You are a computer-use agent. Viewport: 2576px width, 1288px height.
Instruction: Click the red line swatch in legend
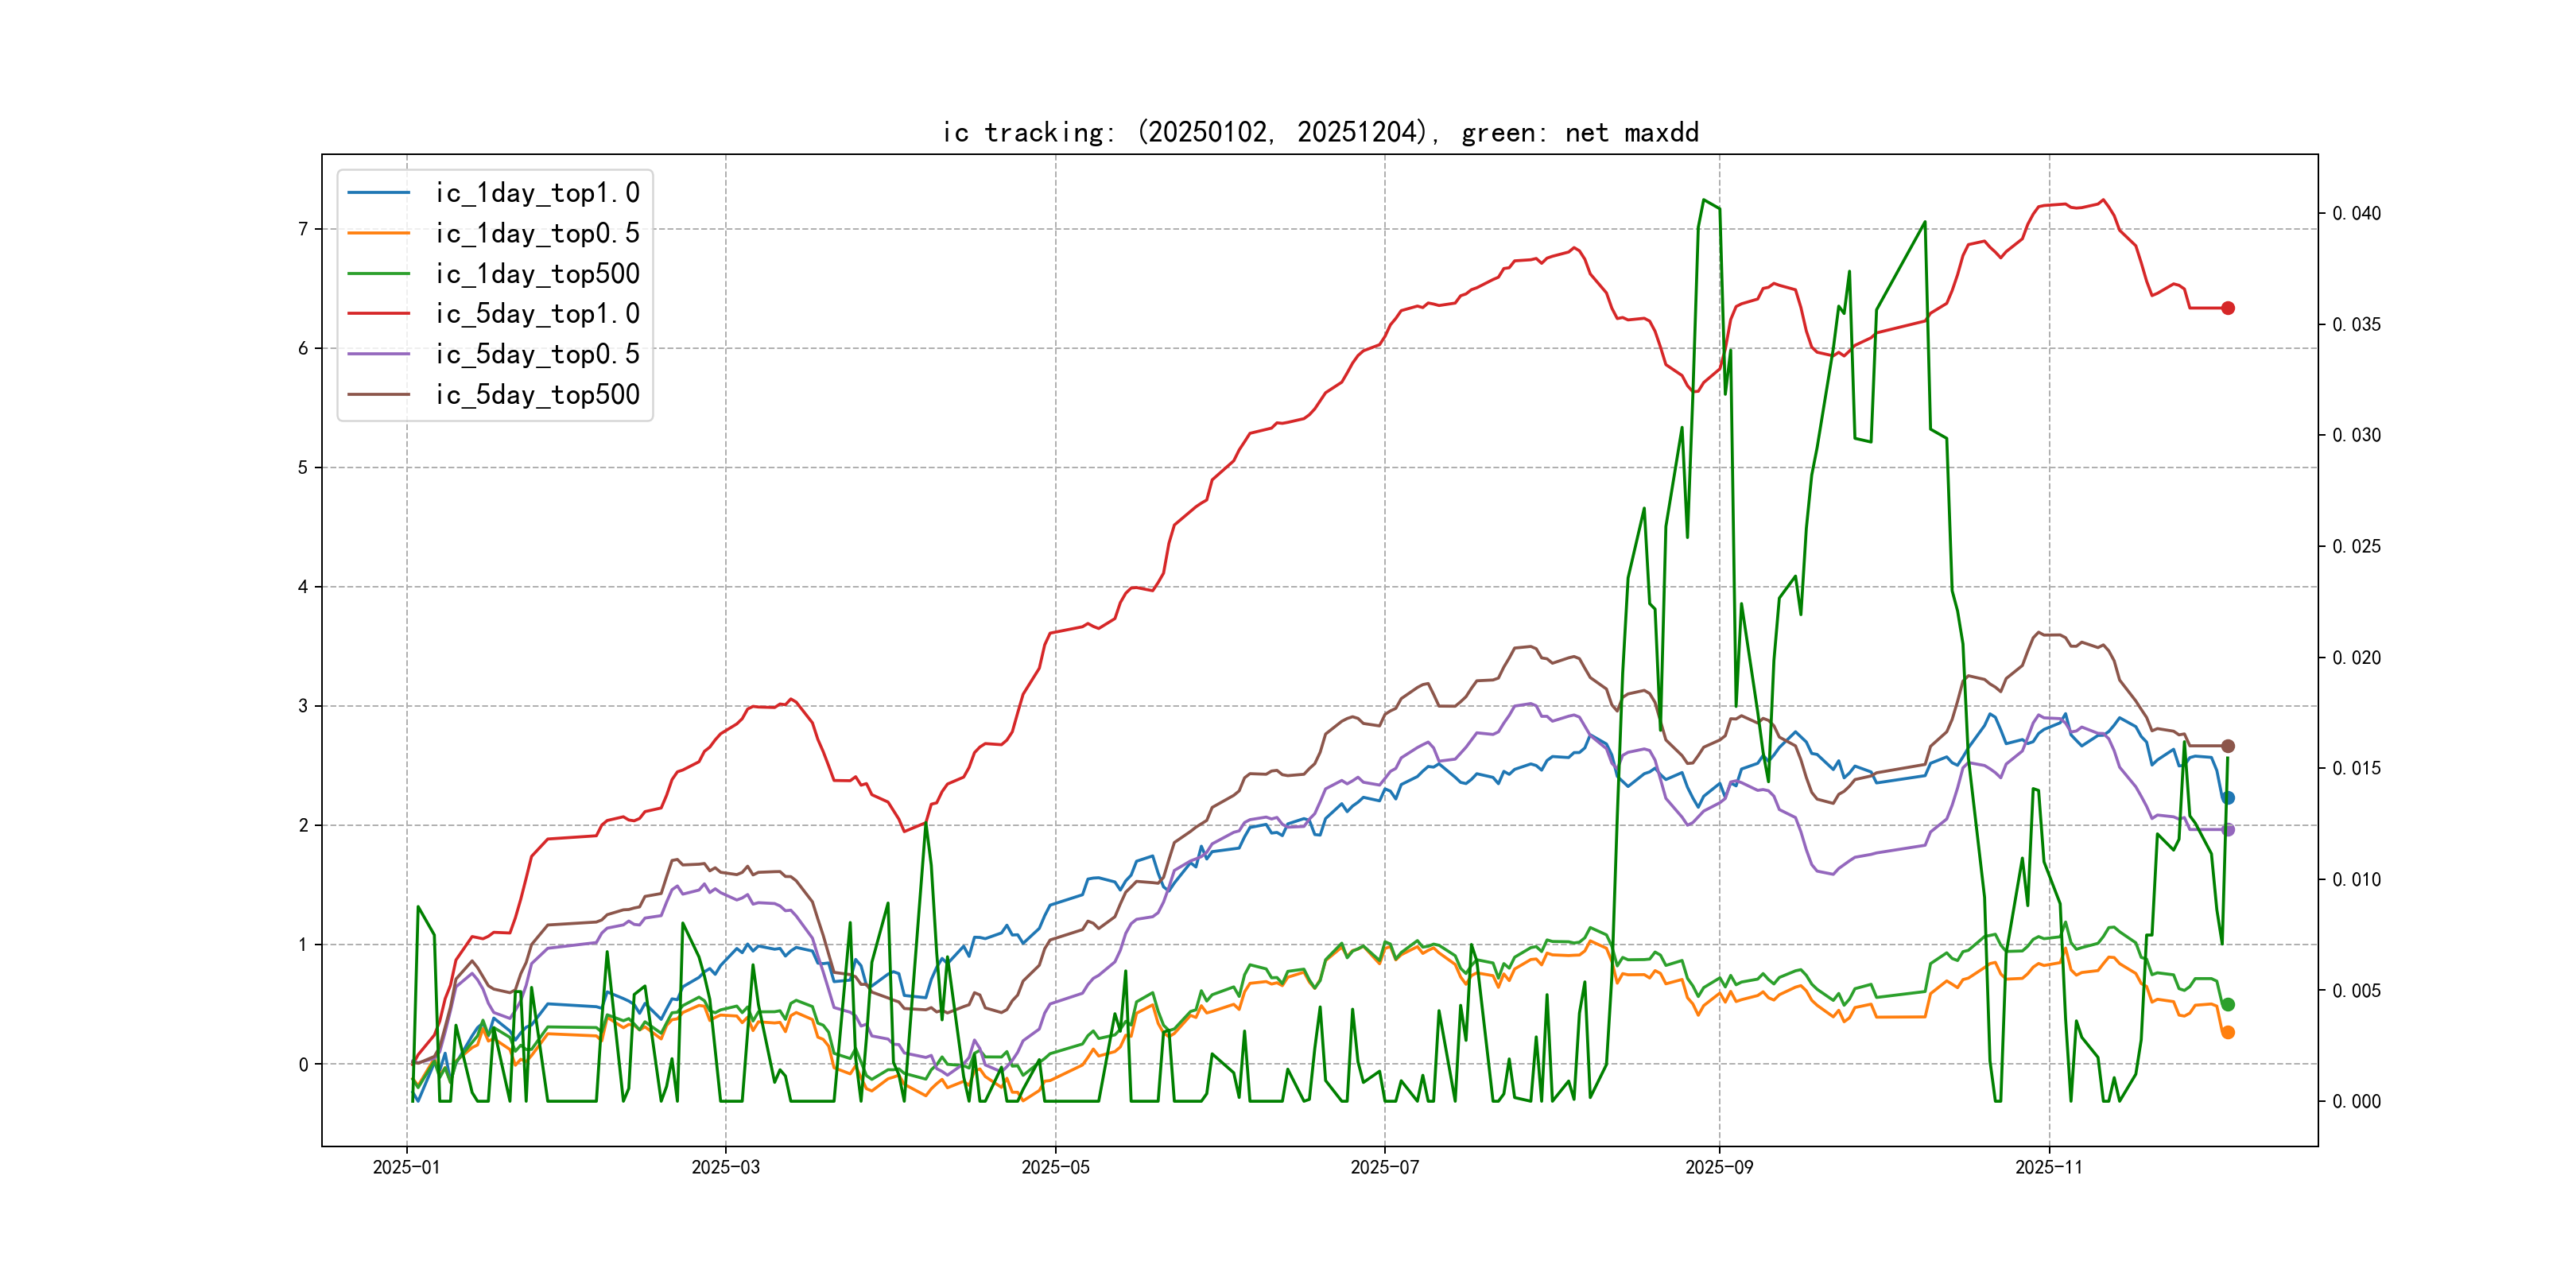click(x=378, y=313)
